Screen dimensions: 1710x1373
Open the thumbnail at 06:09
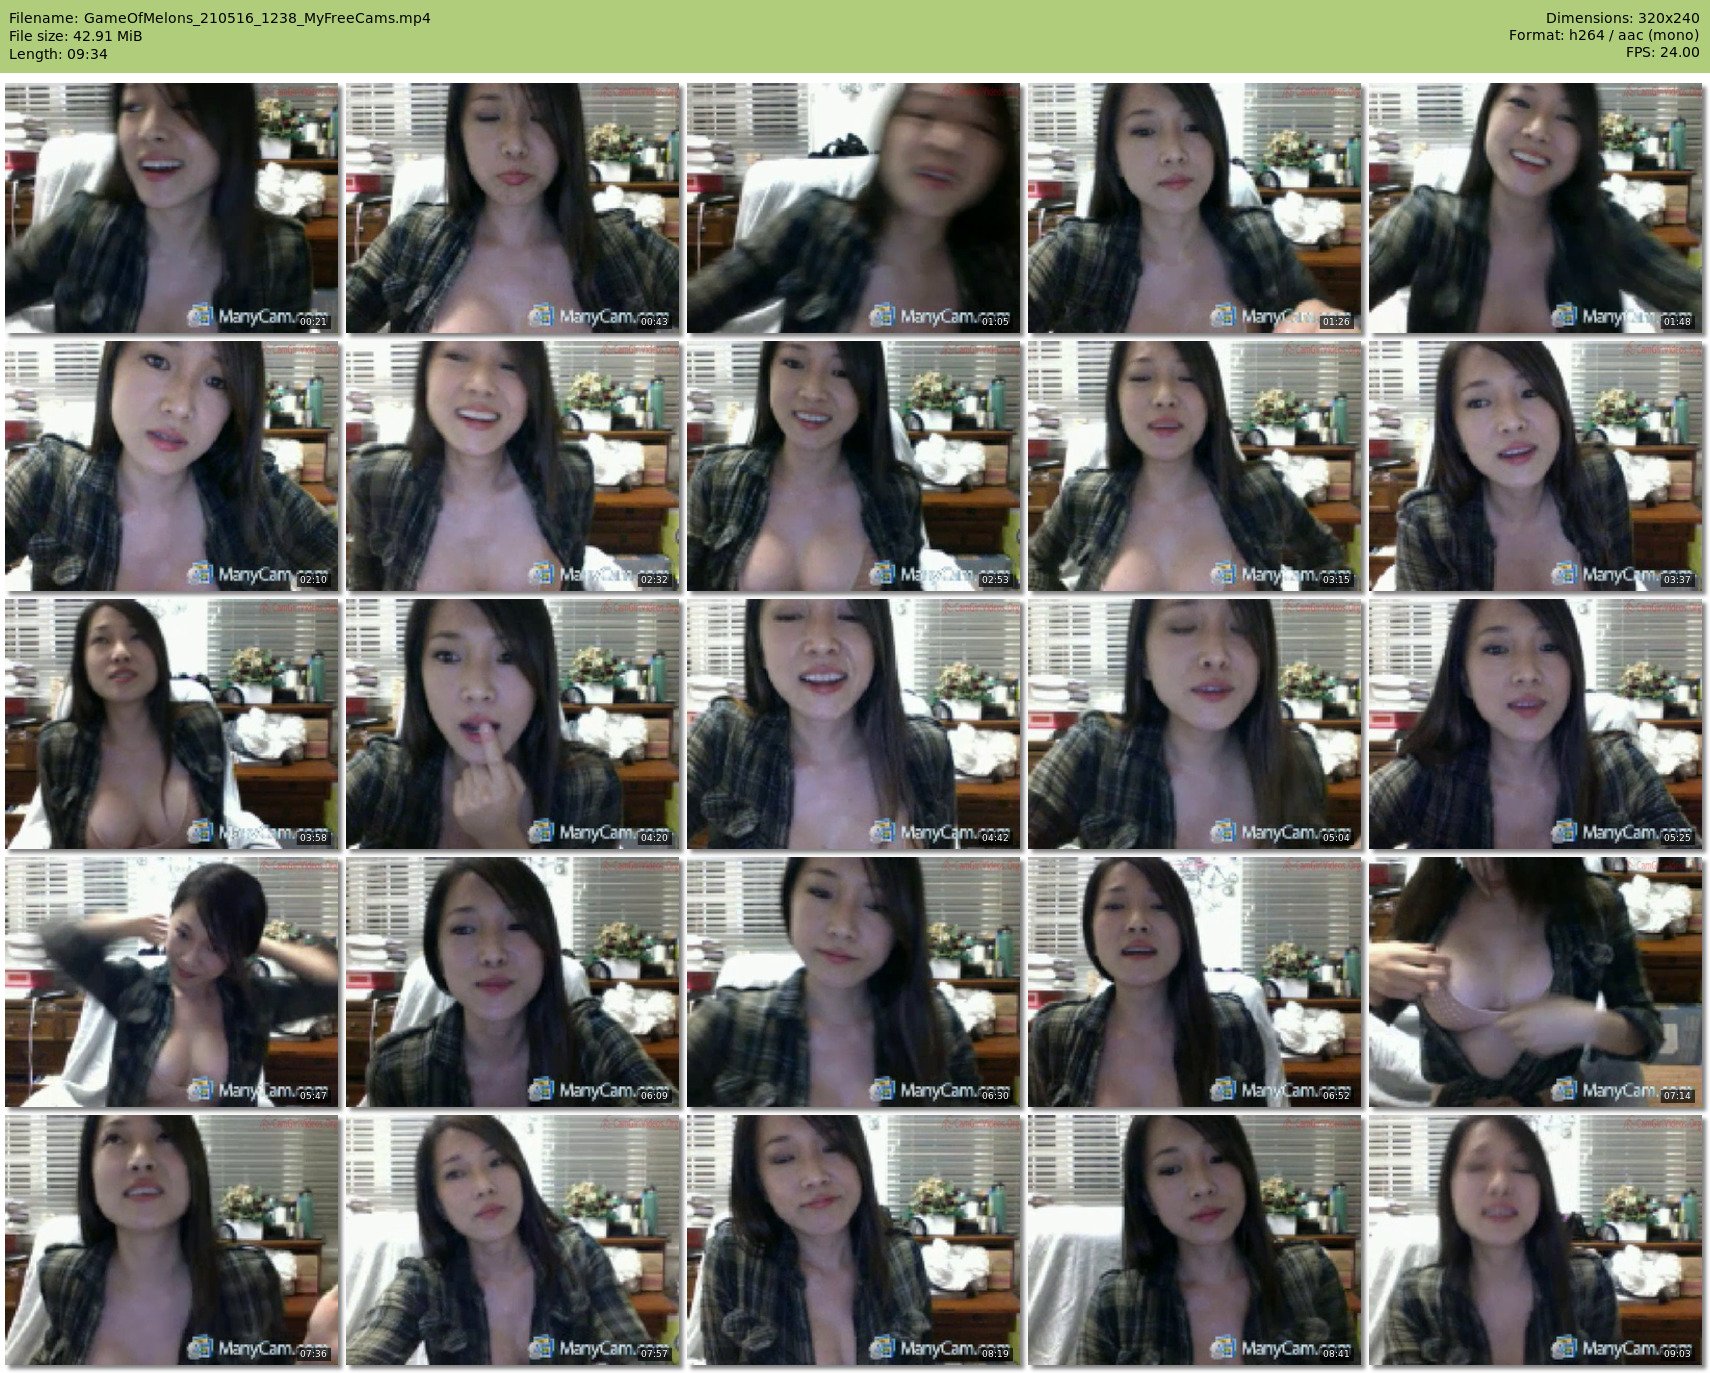[513, 982]
